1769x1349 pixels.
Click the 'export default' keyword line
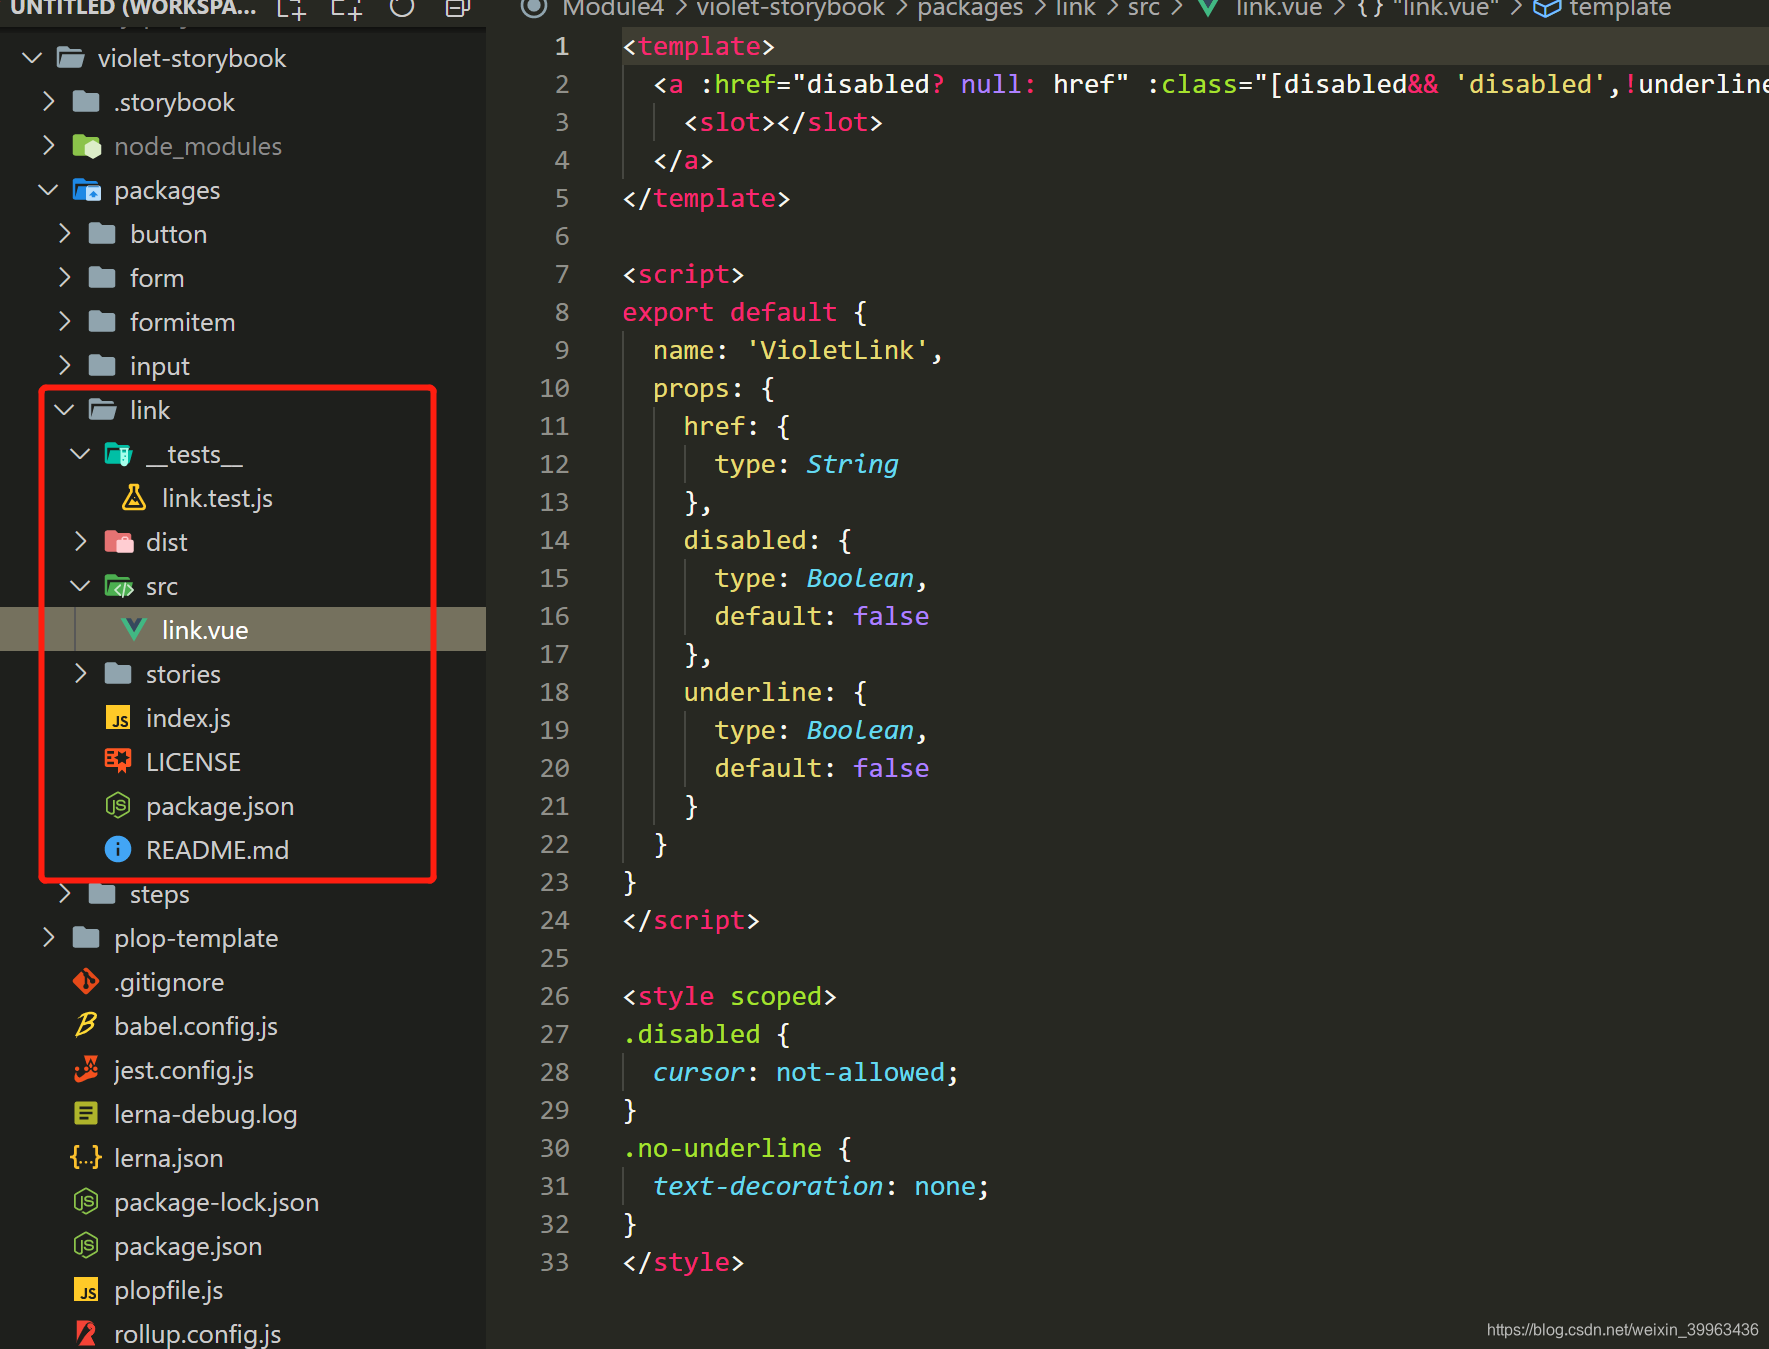tap(729, 312)
